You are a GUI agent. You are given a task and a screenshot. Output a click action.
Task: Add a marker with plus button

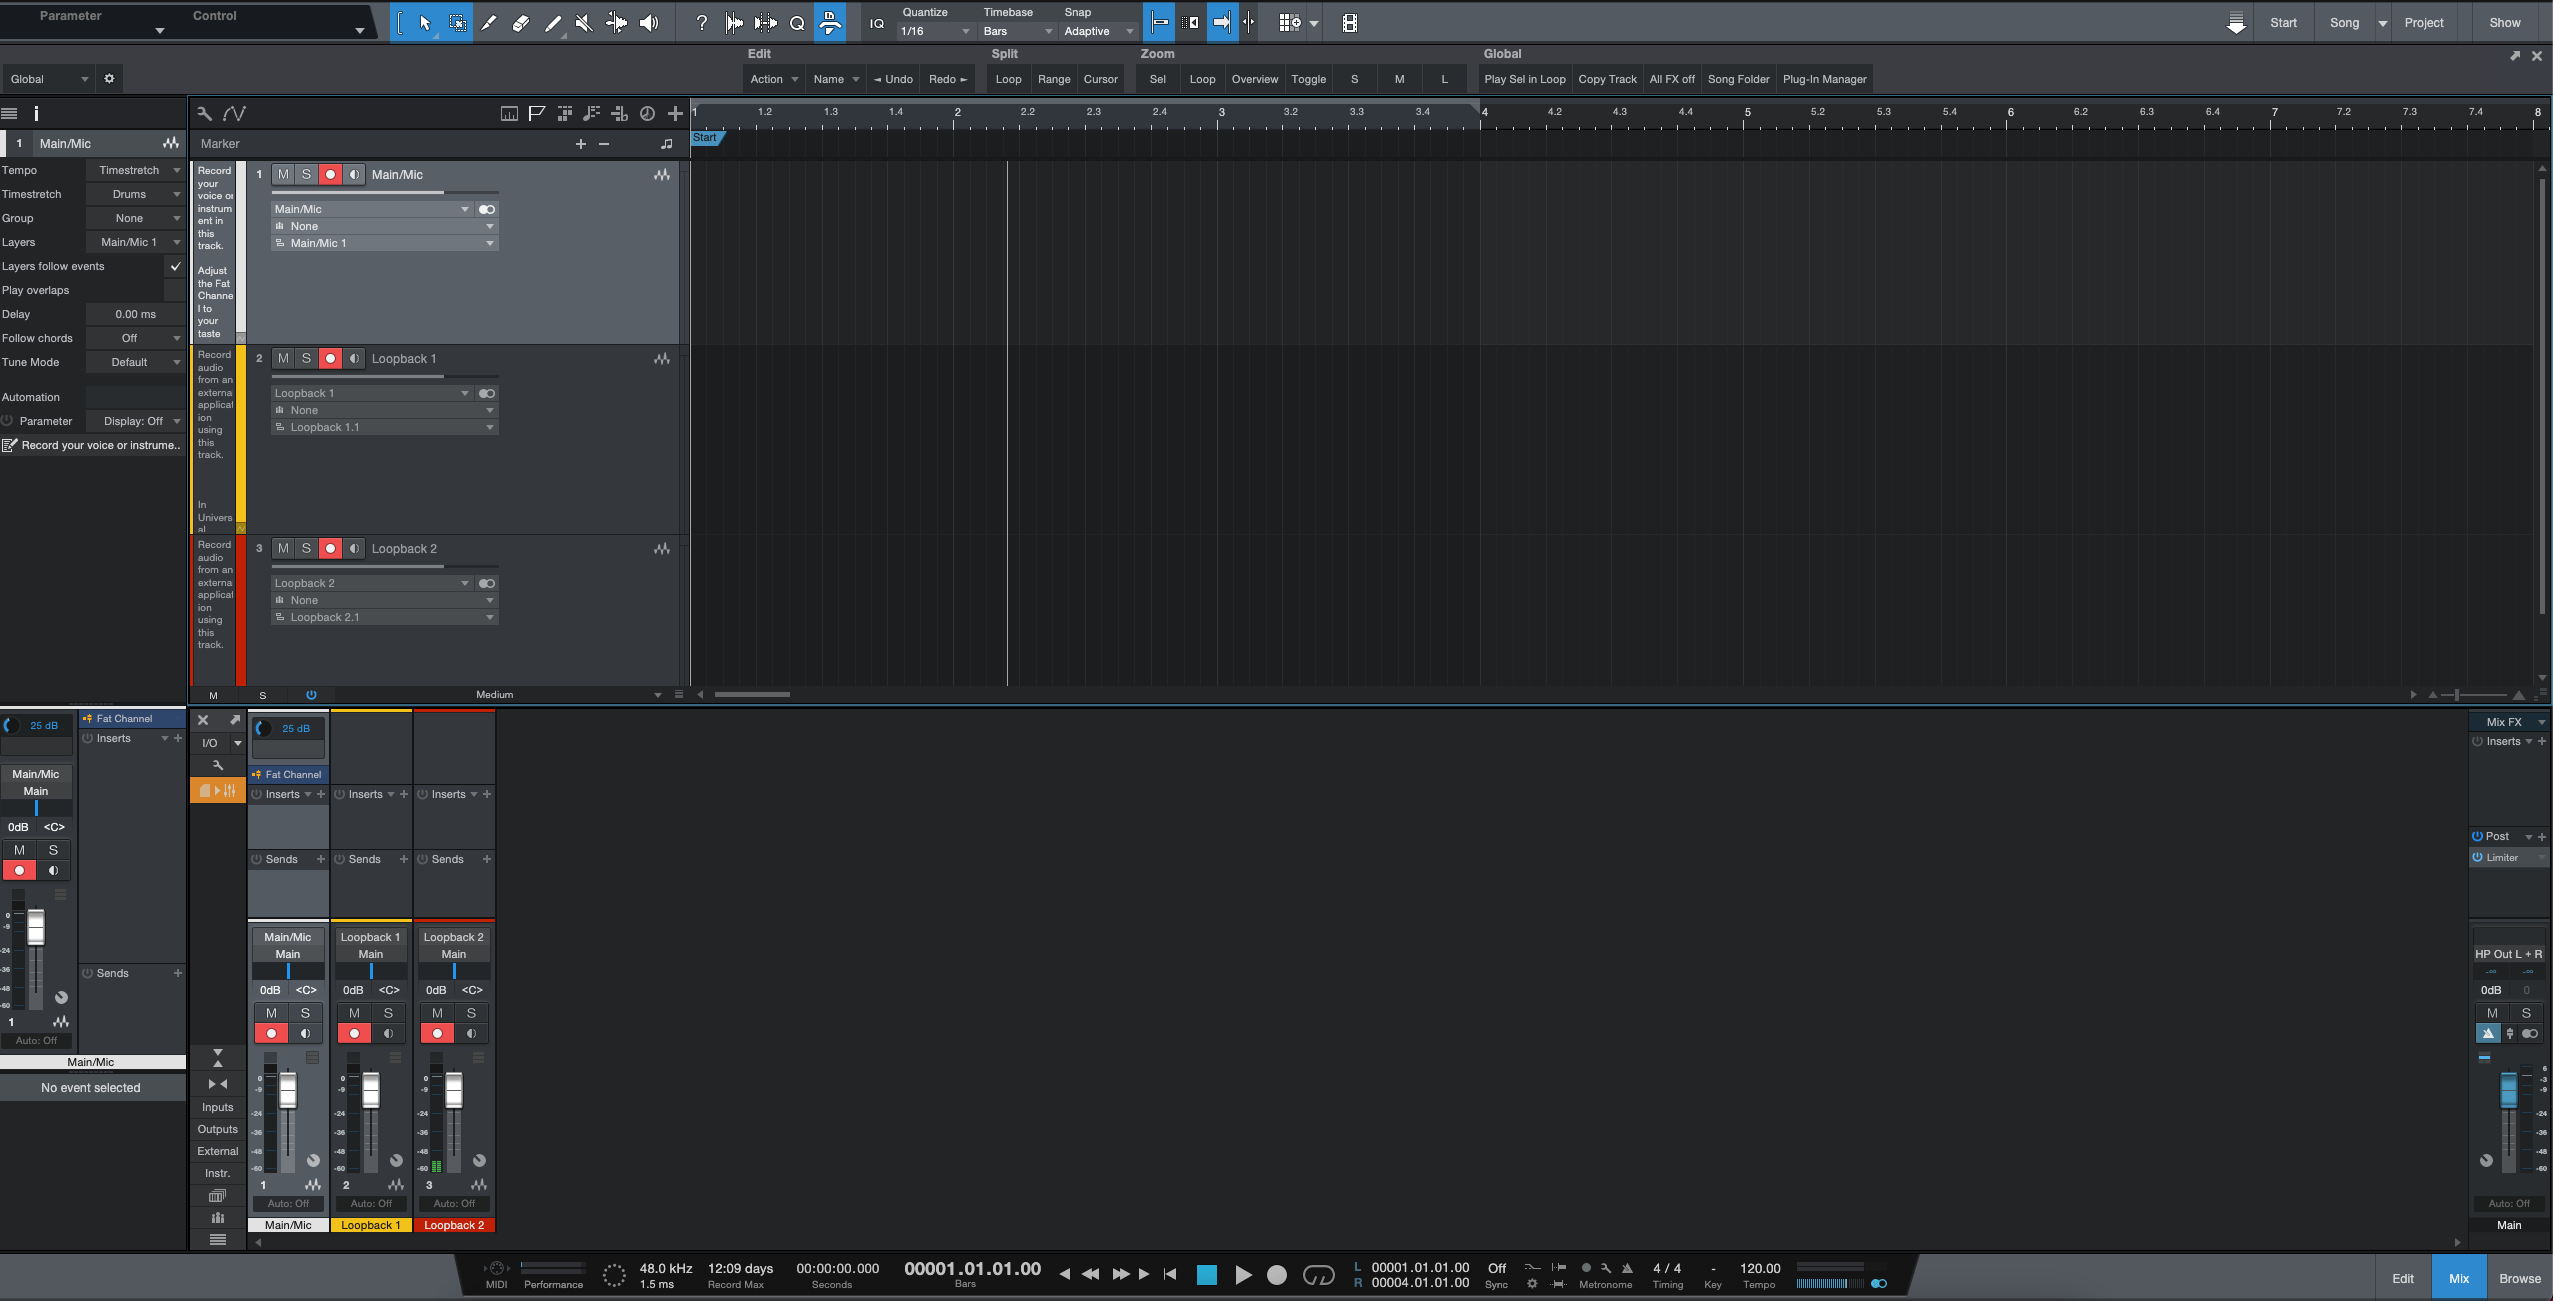pos(581,144)
